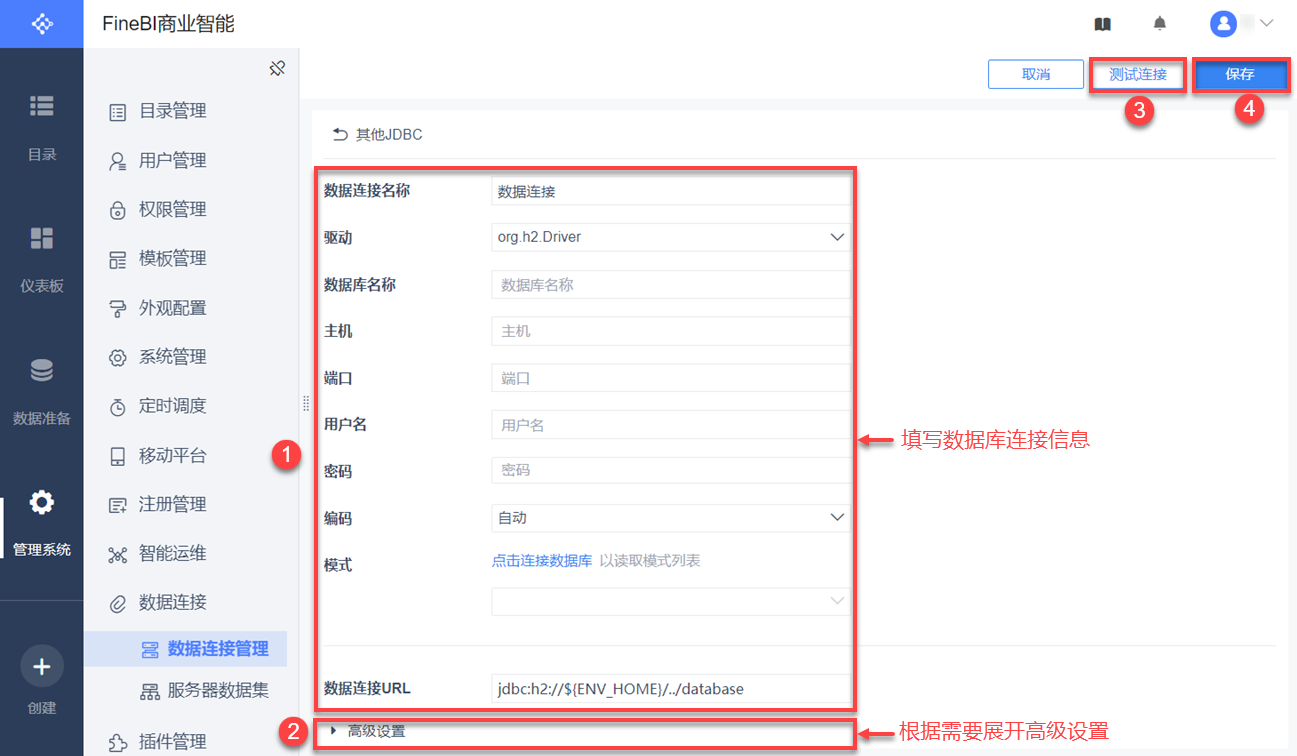This screenshot has width=1297, height=756.
Task: Open the 编码 自动 dropdown
Action: 671,518
